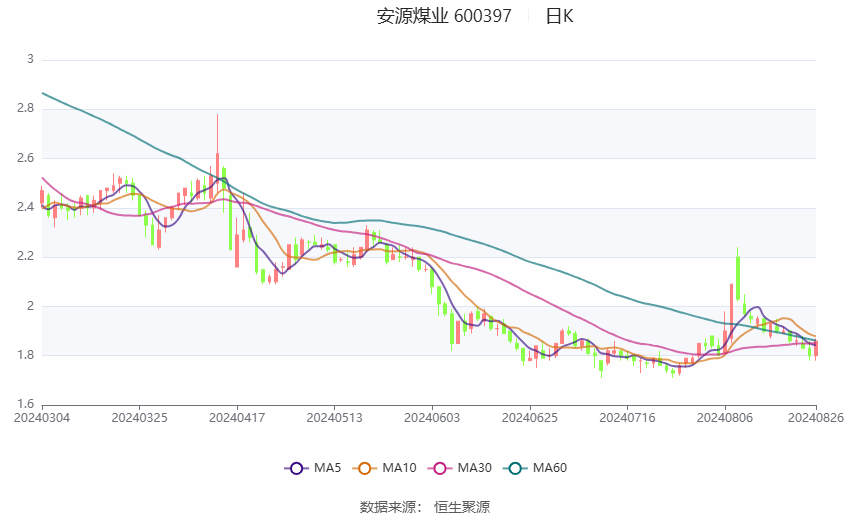
Task: Click the x-axis date label 20240826
Action: tap(816, 418)
